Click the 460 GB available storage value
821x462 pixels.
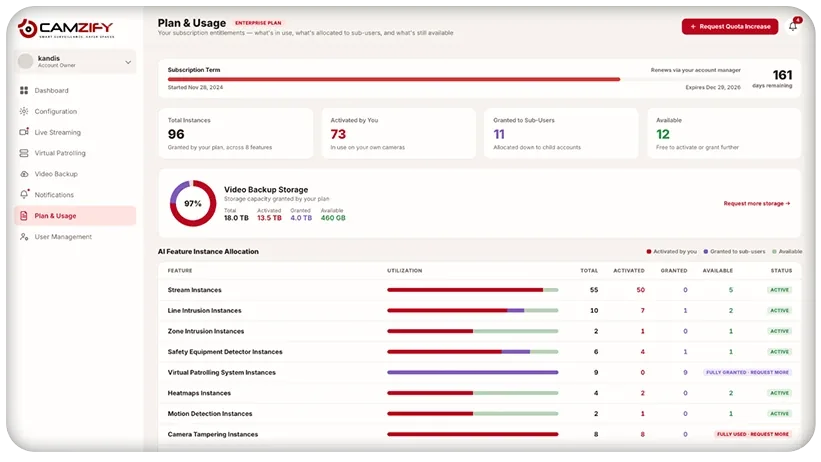pos(333,218)
